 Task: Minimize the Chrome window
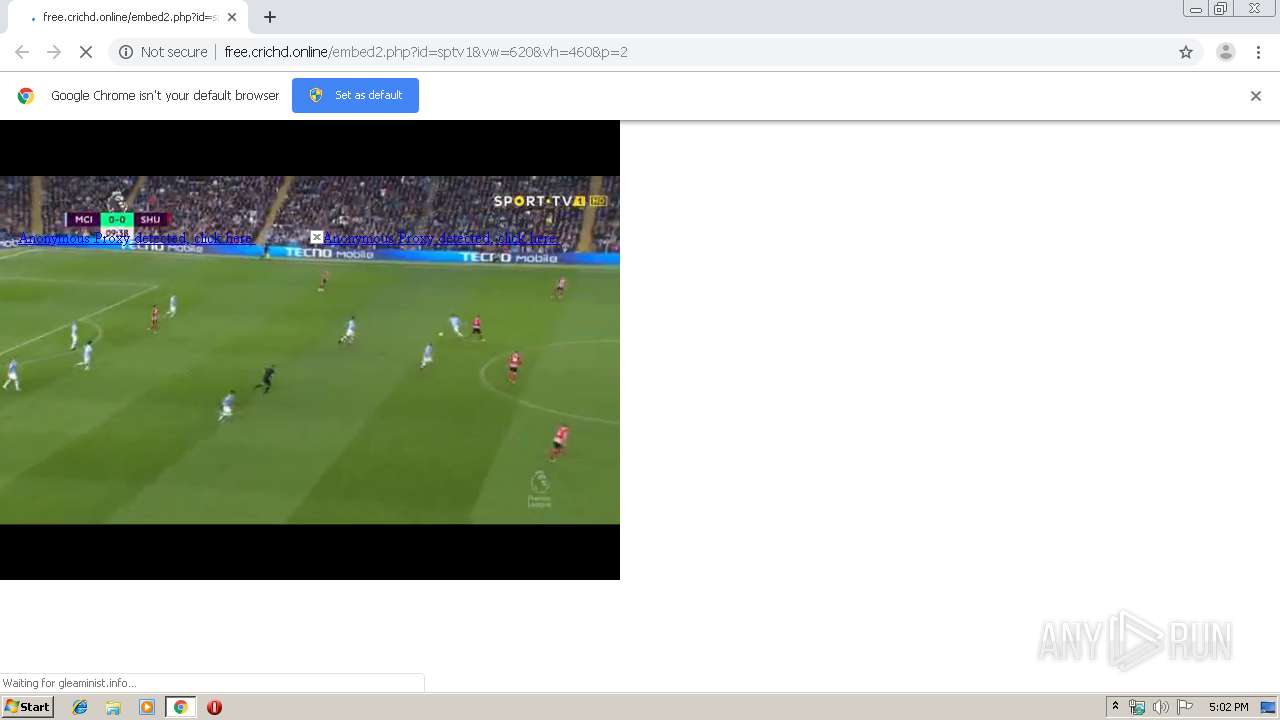tap(1196, 9)
